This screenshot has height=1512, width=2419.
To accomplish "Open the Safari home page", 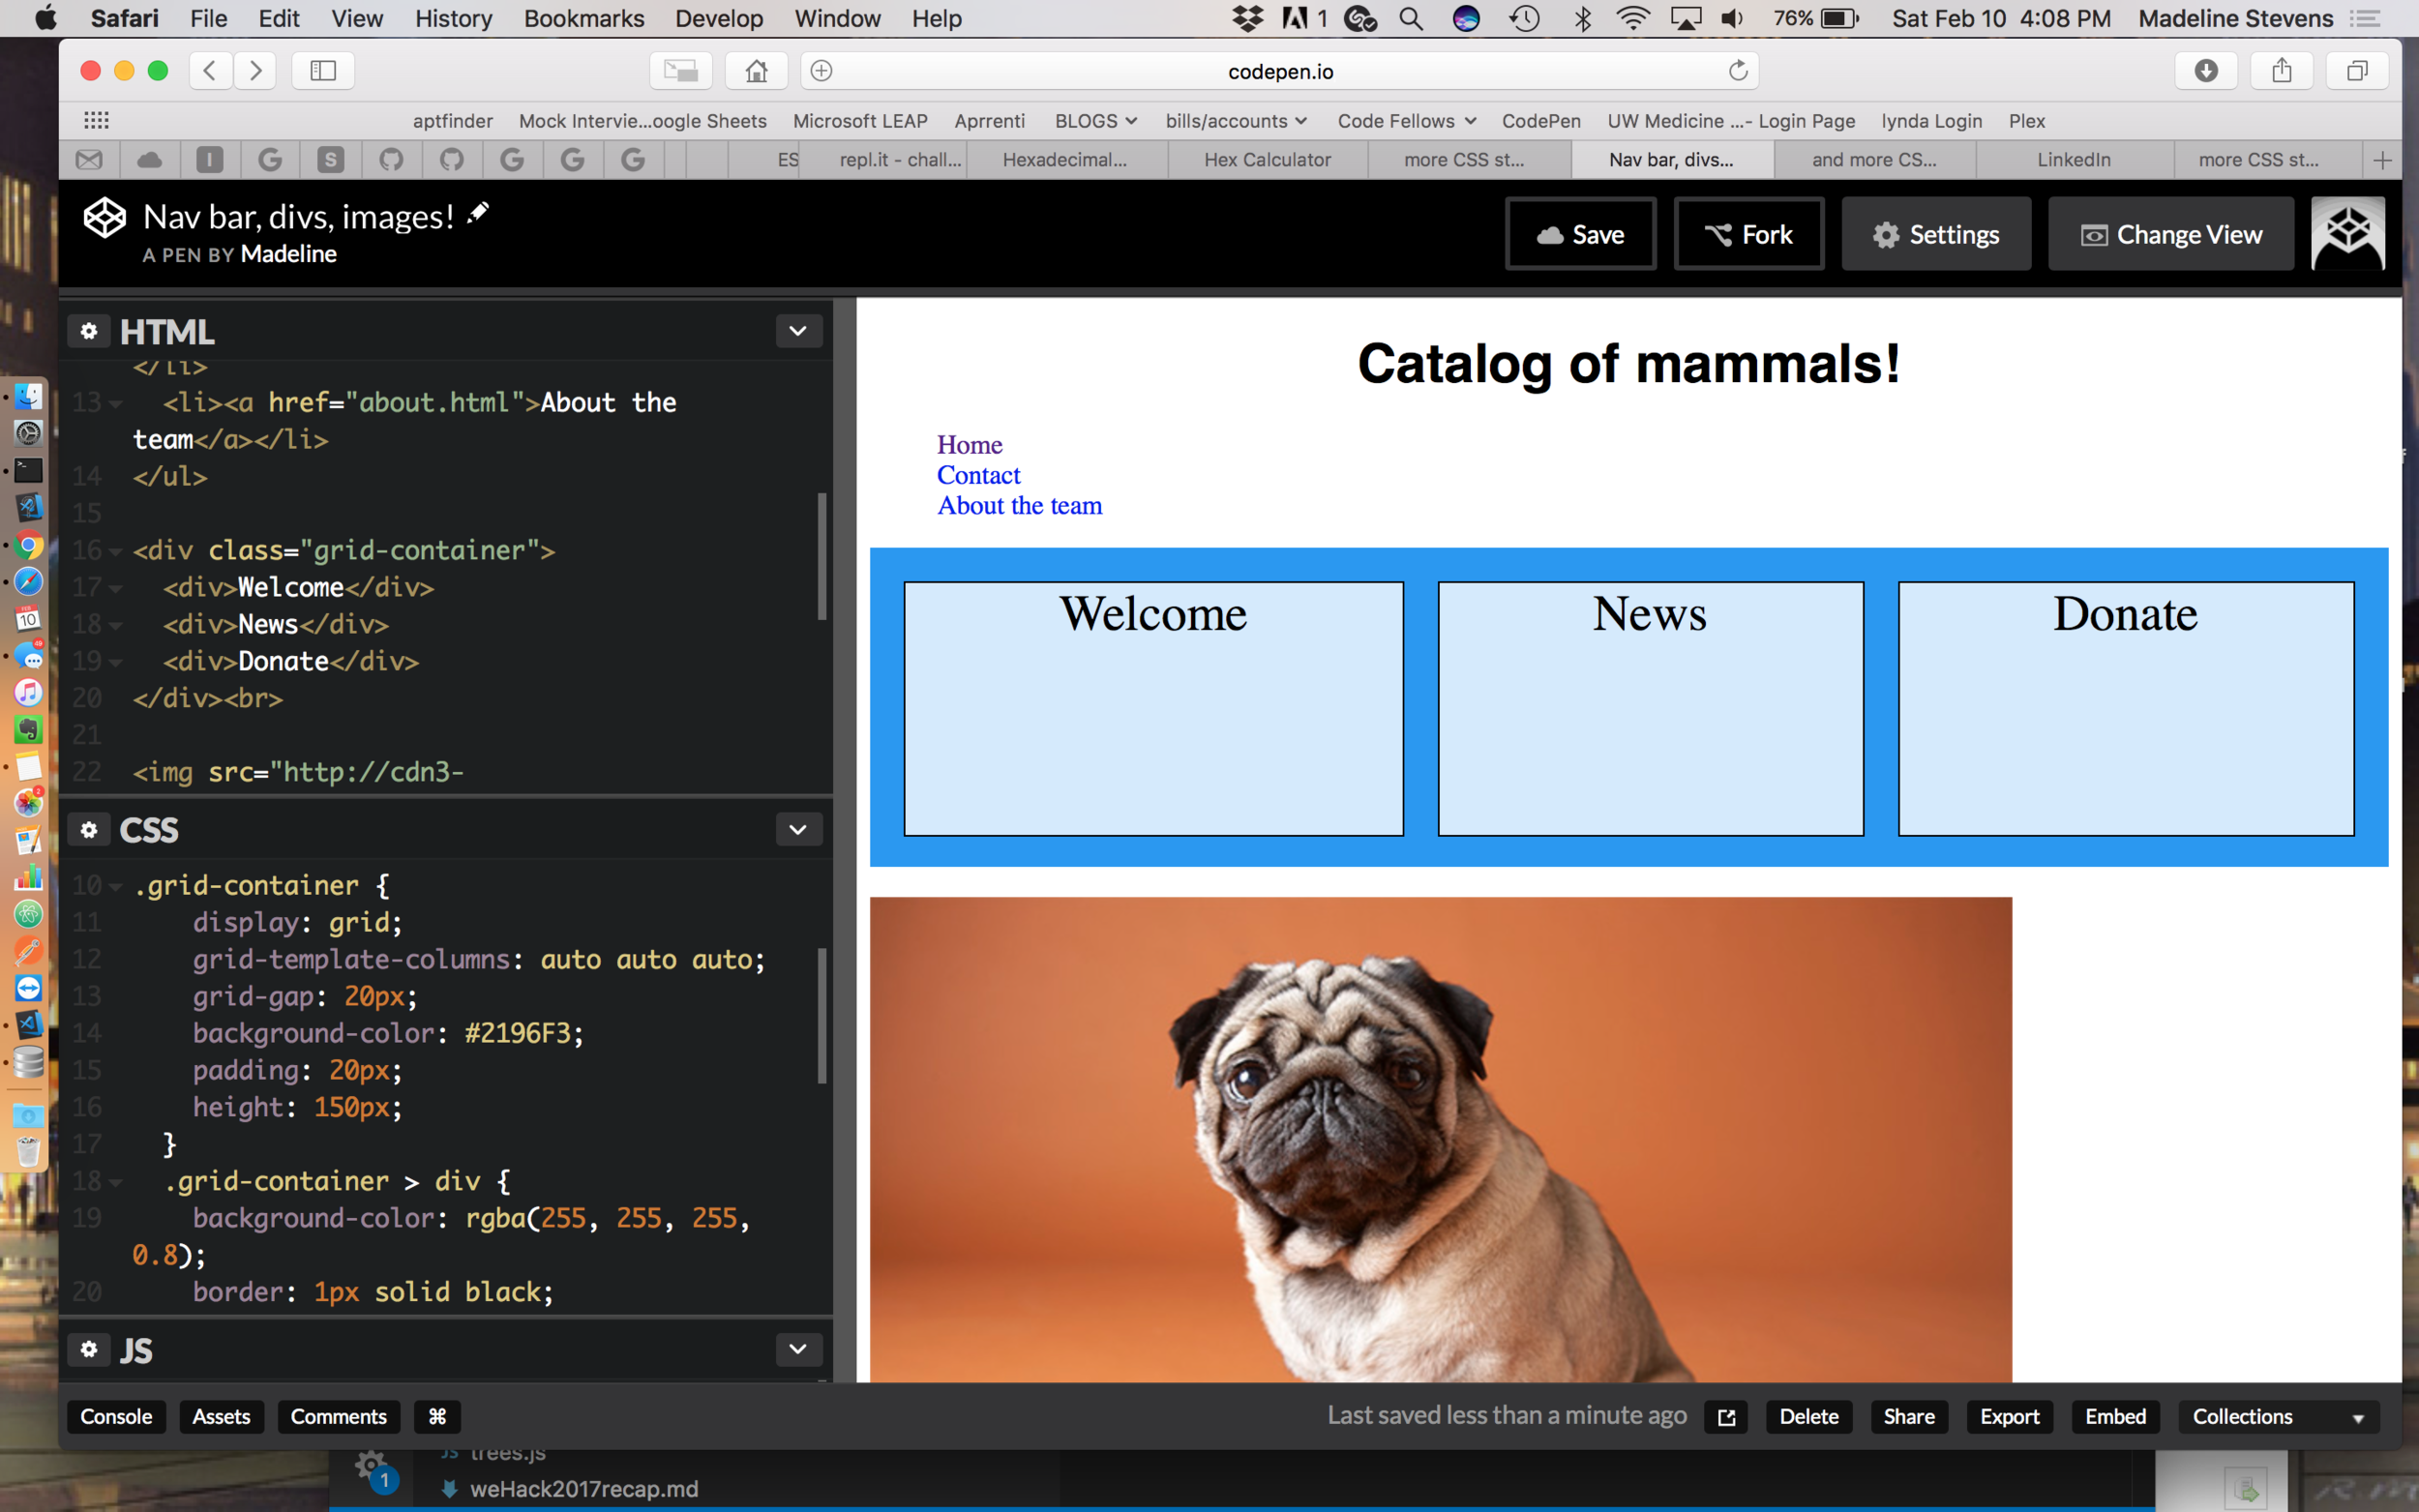I will [756, 70].
